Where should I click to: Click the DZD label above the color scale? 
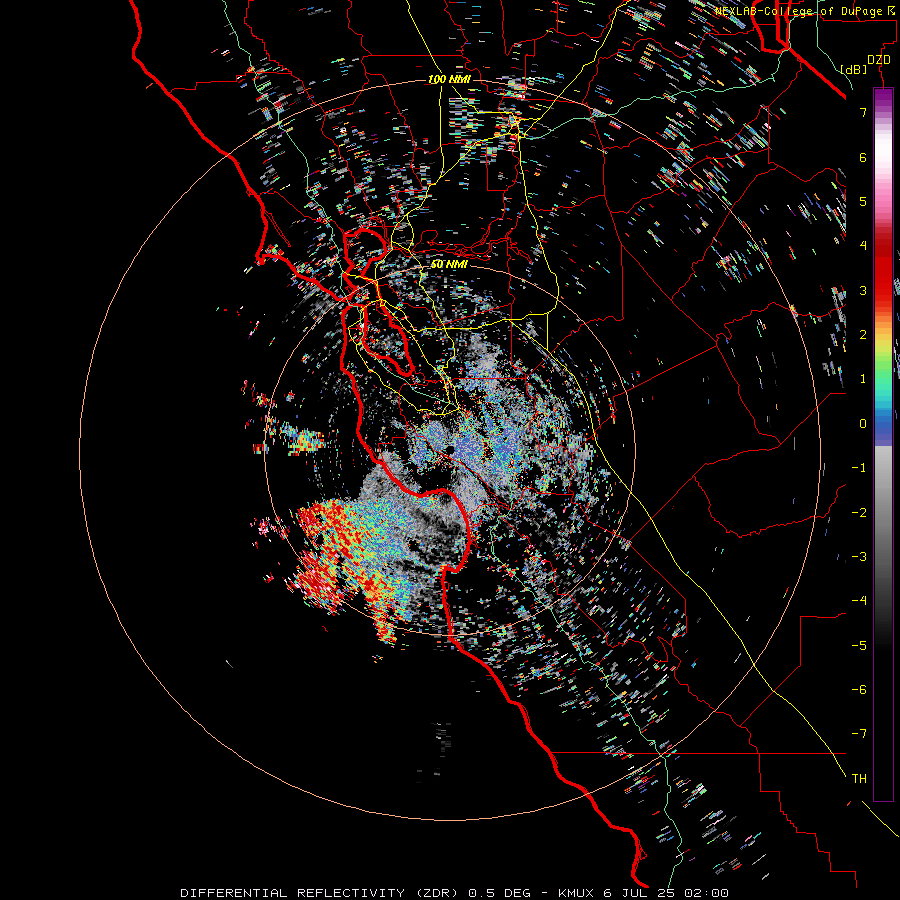point(878,60)
